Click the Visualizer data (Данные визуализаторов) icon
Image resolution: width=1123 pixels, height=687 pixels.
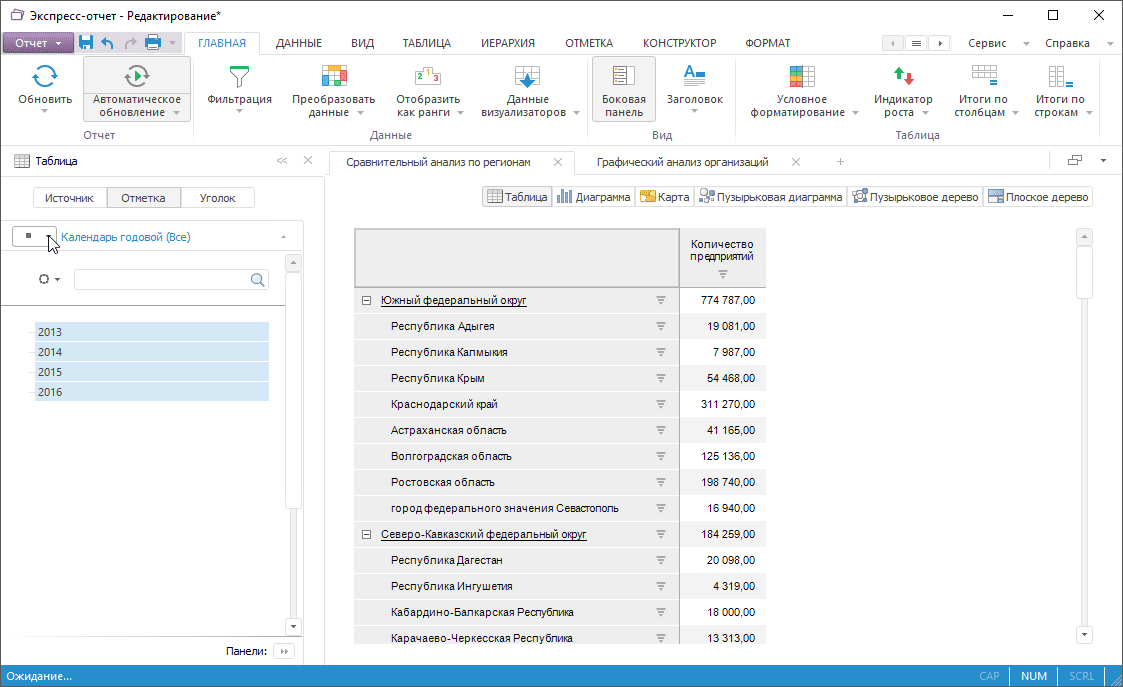(527, 77)
